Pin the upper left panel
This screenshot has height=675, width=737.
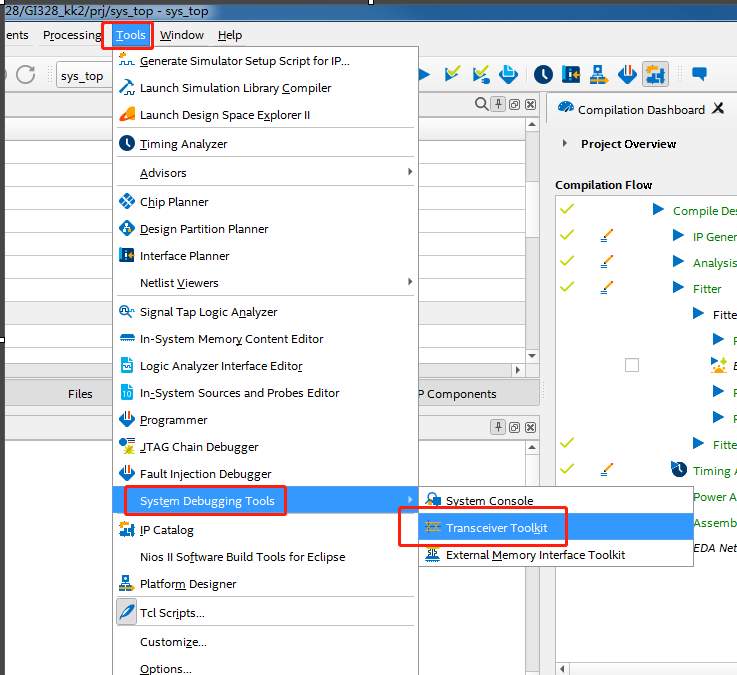pyautogui.click(x=498, y=104)
